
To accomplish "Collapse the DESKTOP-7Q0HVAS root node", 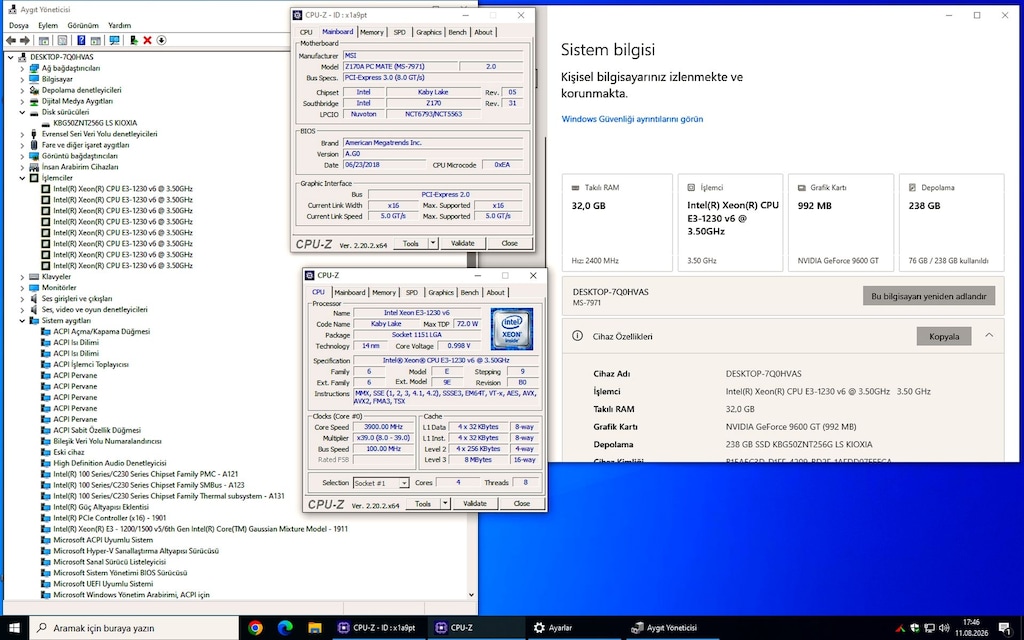I will 11,57.
